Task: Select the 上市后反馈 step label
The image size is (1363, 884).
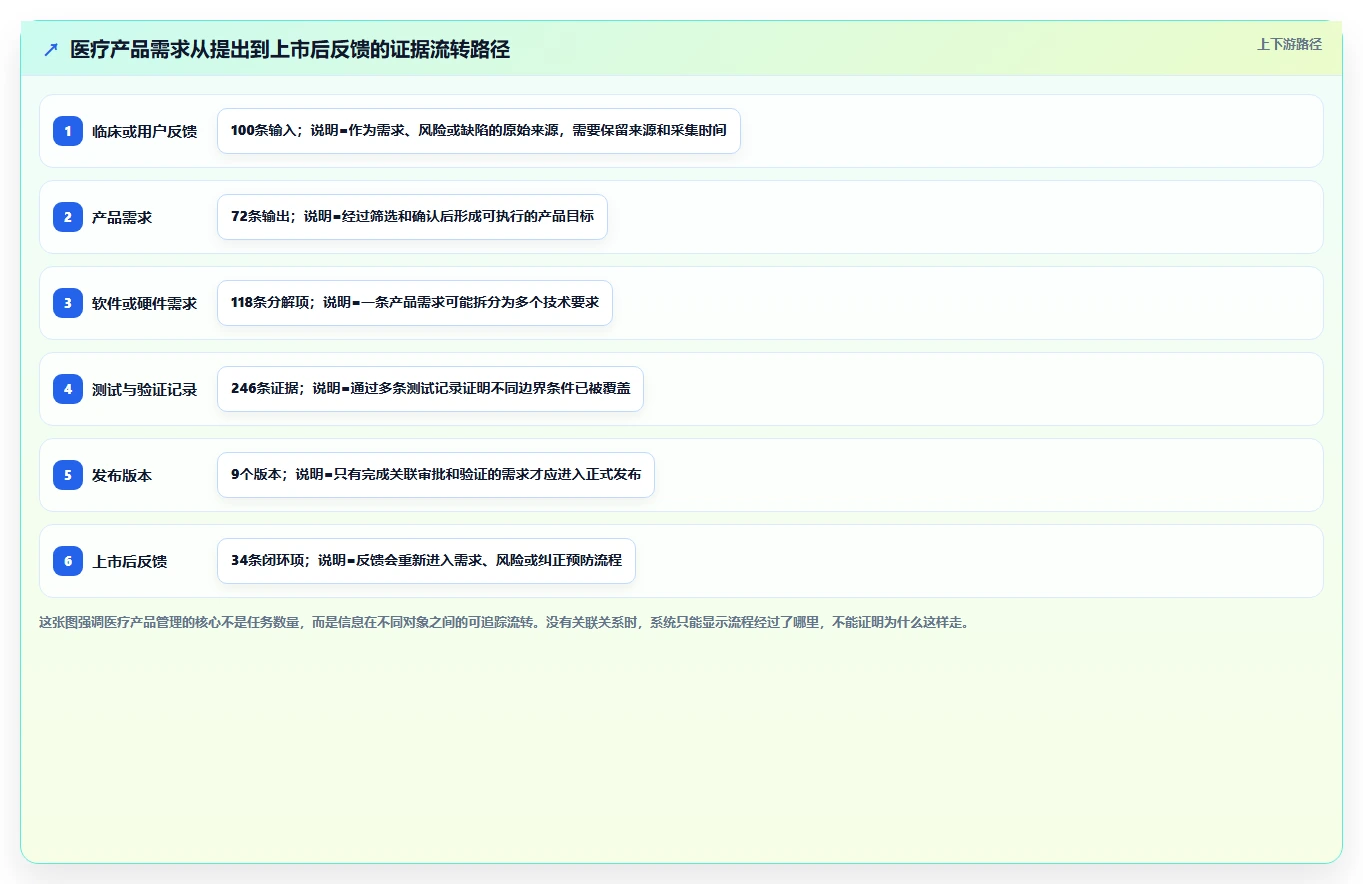Action: (129, 561)
